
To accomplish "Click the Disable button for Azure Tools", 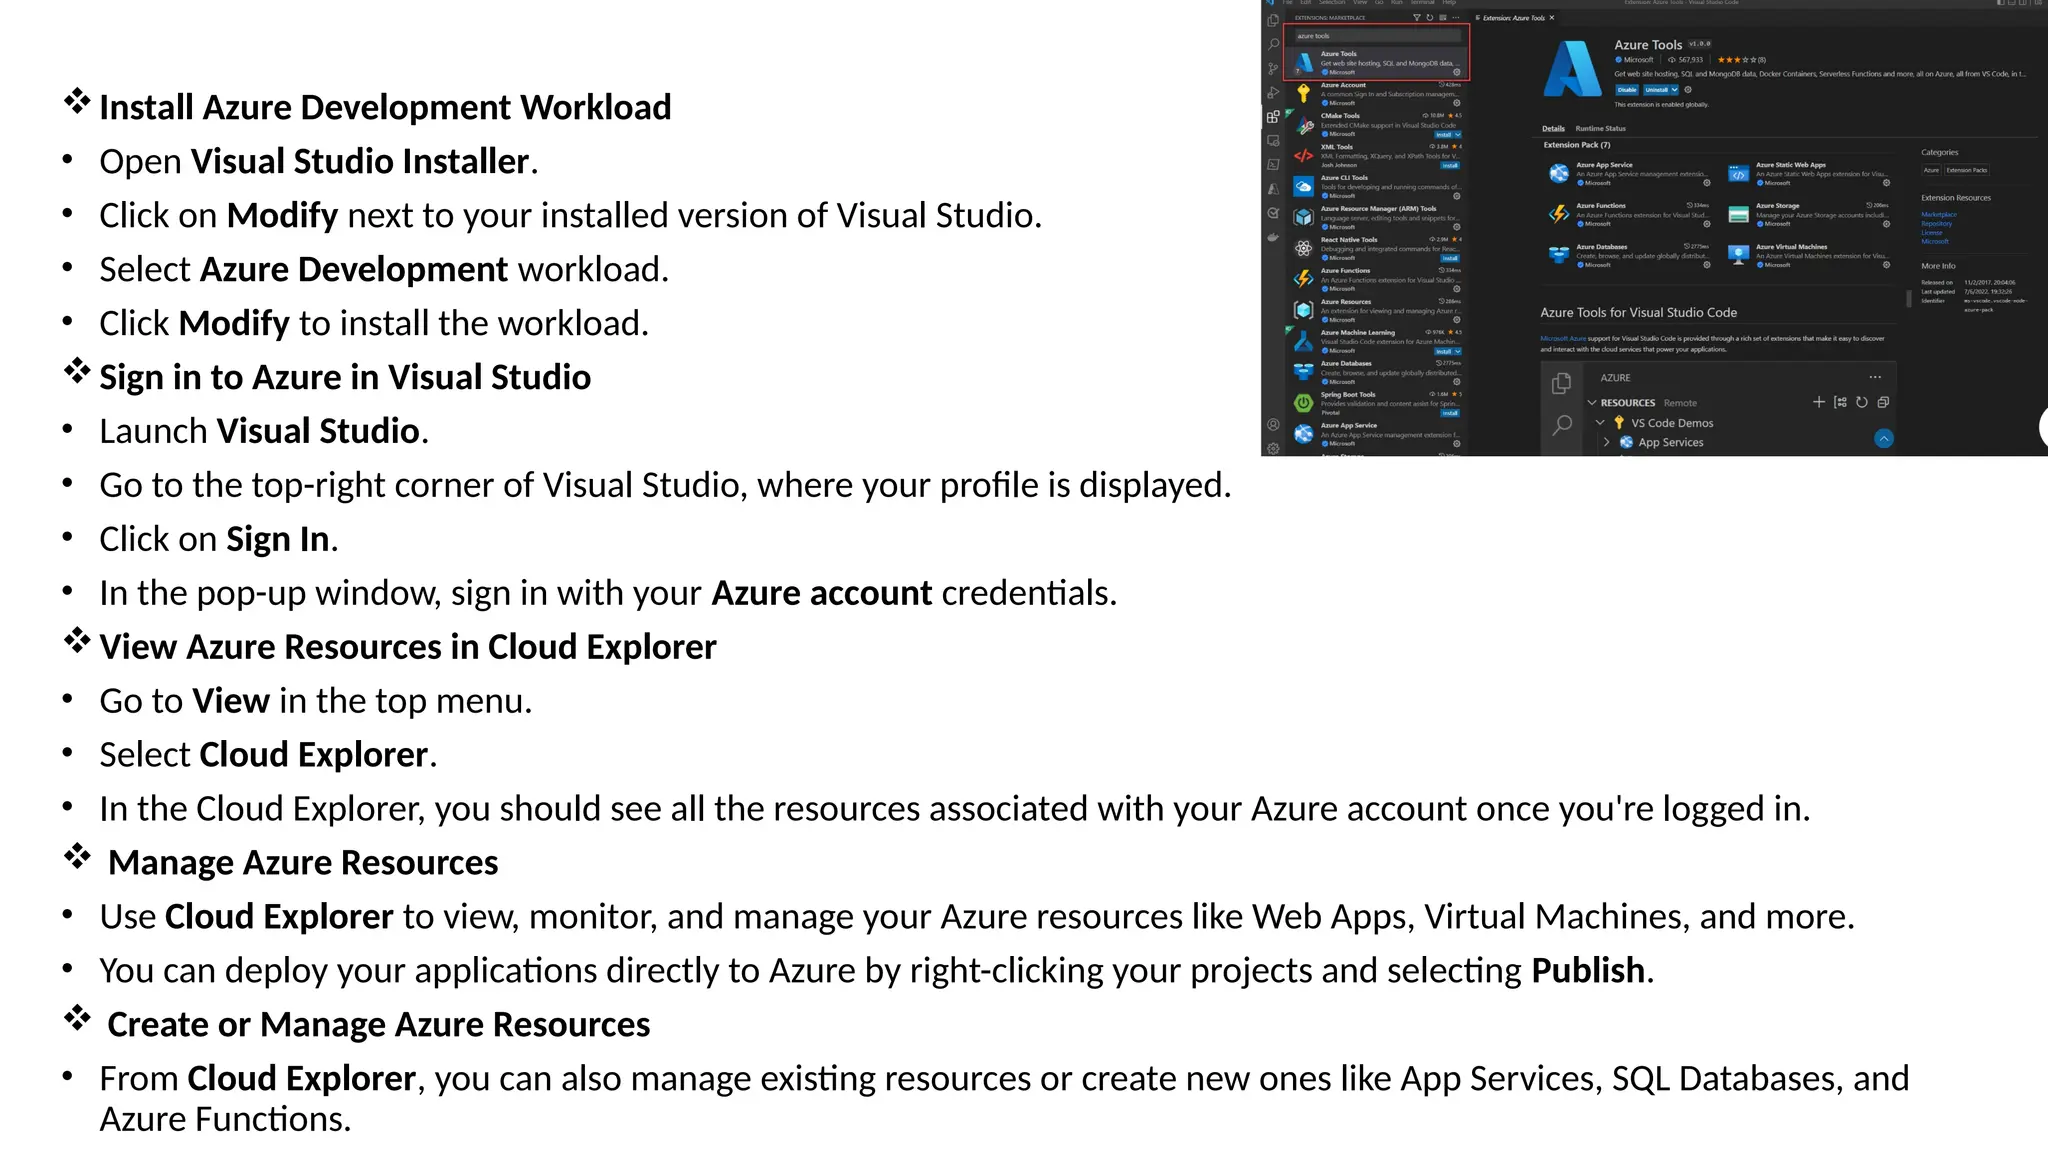I will click(x=1627, y=90).
